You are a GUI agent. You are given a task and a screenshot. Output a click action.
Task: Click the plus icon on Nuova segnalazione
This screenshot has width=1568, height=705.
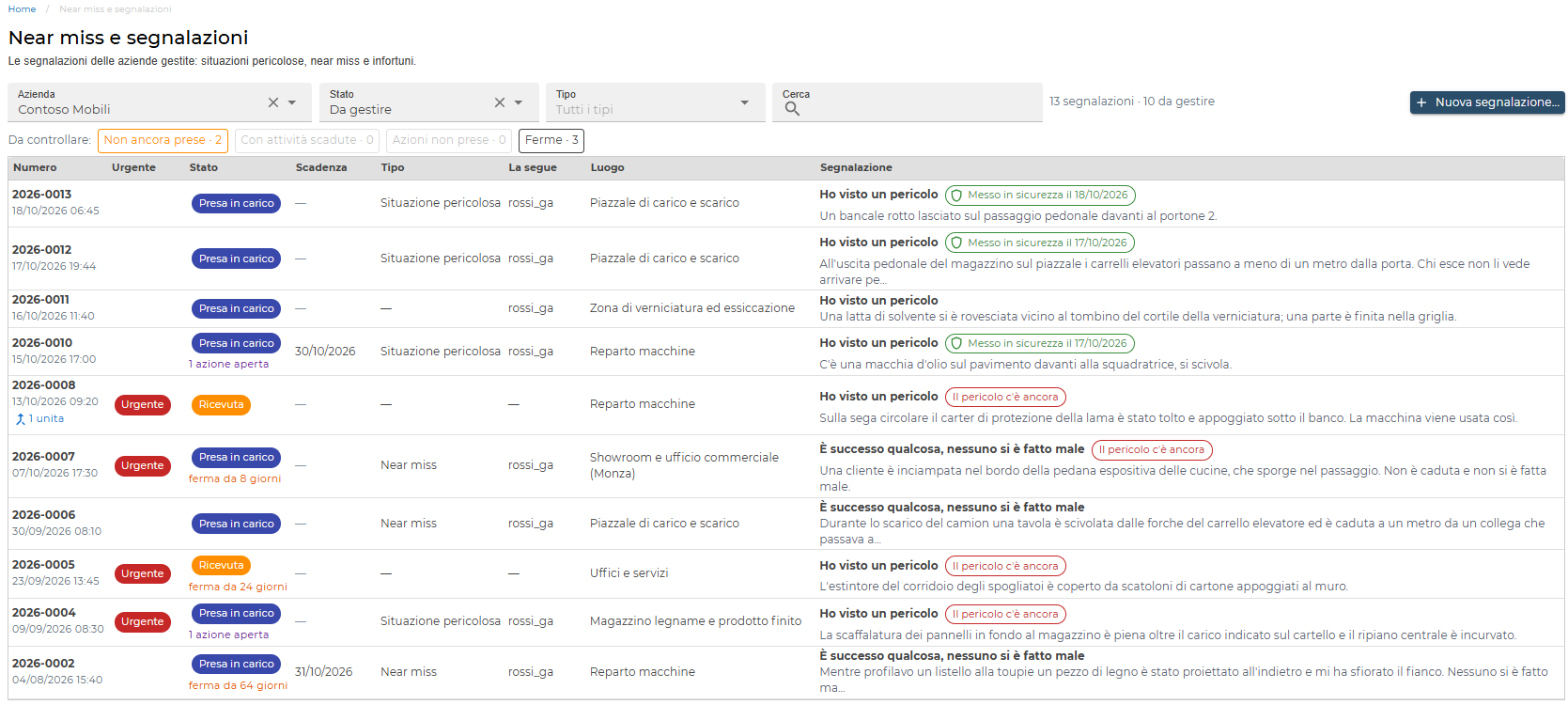(x=1422, y=102)
